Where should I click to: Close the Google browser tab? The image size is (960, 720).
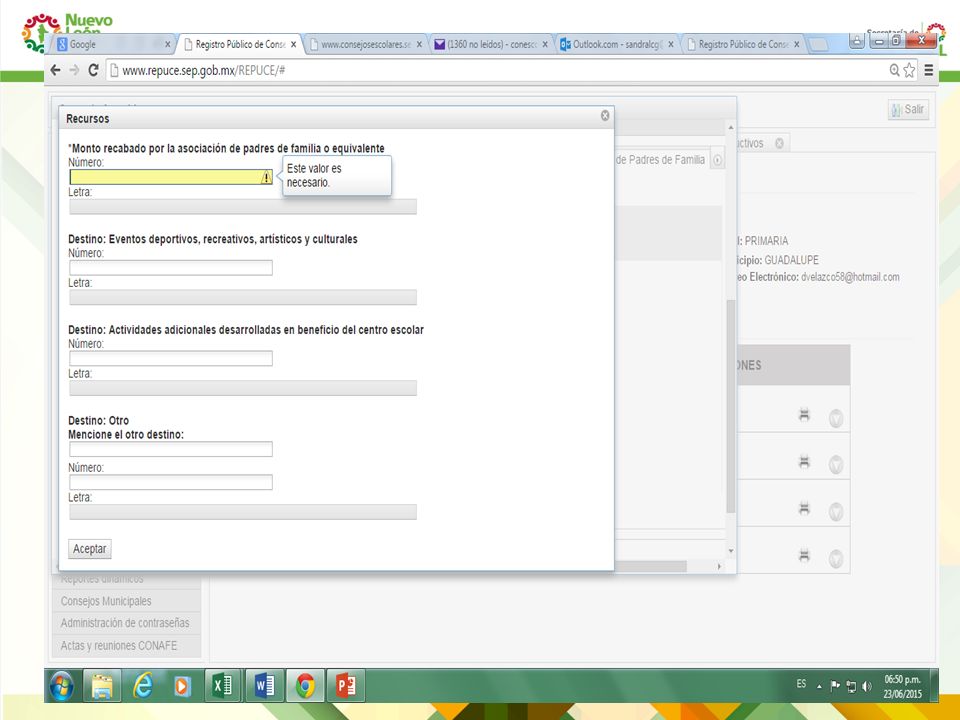tap(167, 44)
